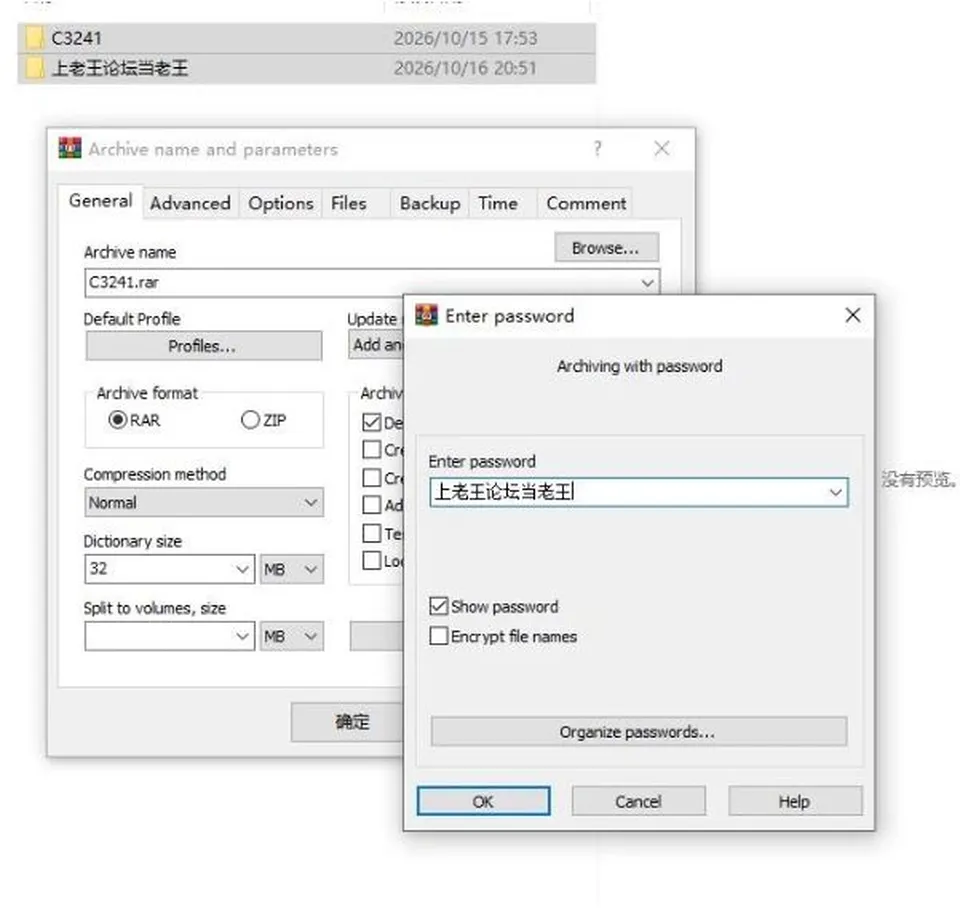Select the ZIP archive format
Viewport: 960px width, 910px height.
pyautogui.click(x=250, y=420)
